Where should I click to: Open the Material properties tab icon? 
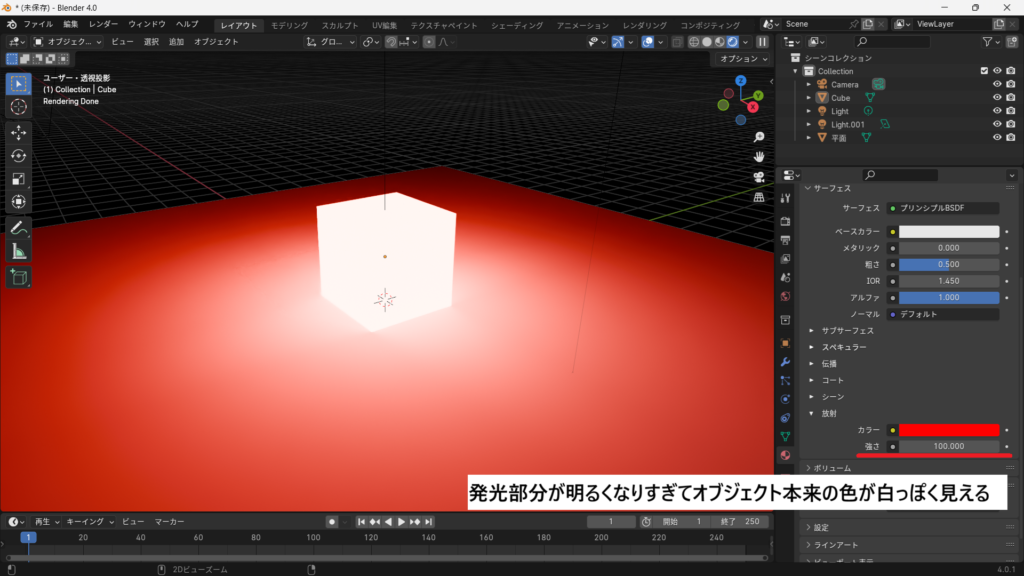(x=785, y=455)
